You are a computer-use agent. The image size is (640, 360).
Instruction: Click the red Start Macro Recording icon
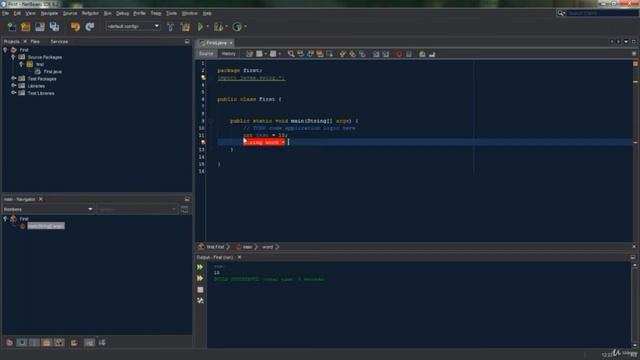point(399,54)
